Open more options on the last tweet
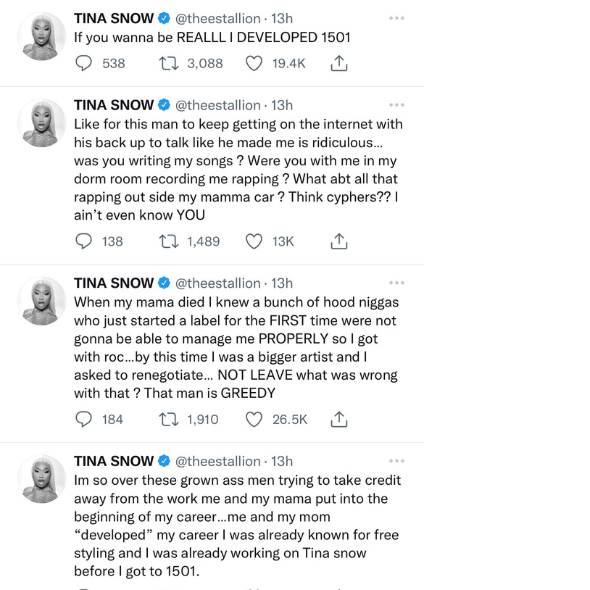Viewport: 590px width, 590px height. click(x=397, y=461)
